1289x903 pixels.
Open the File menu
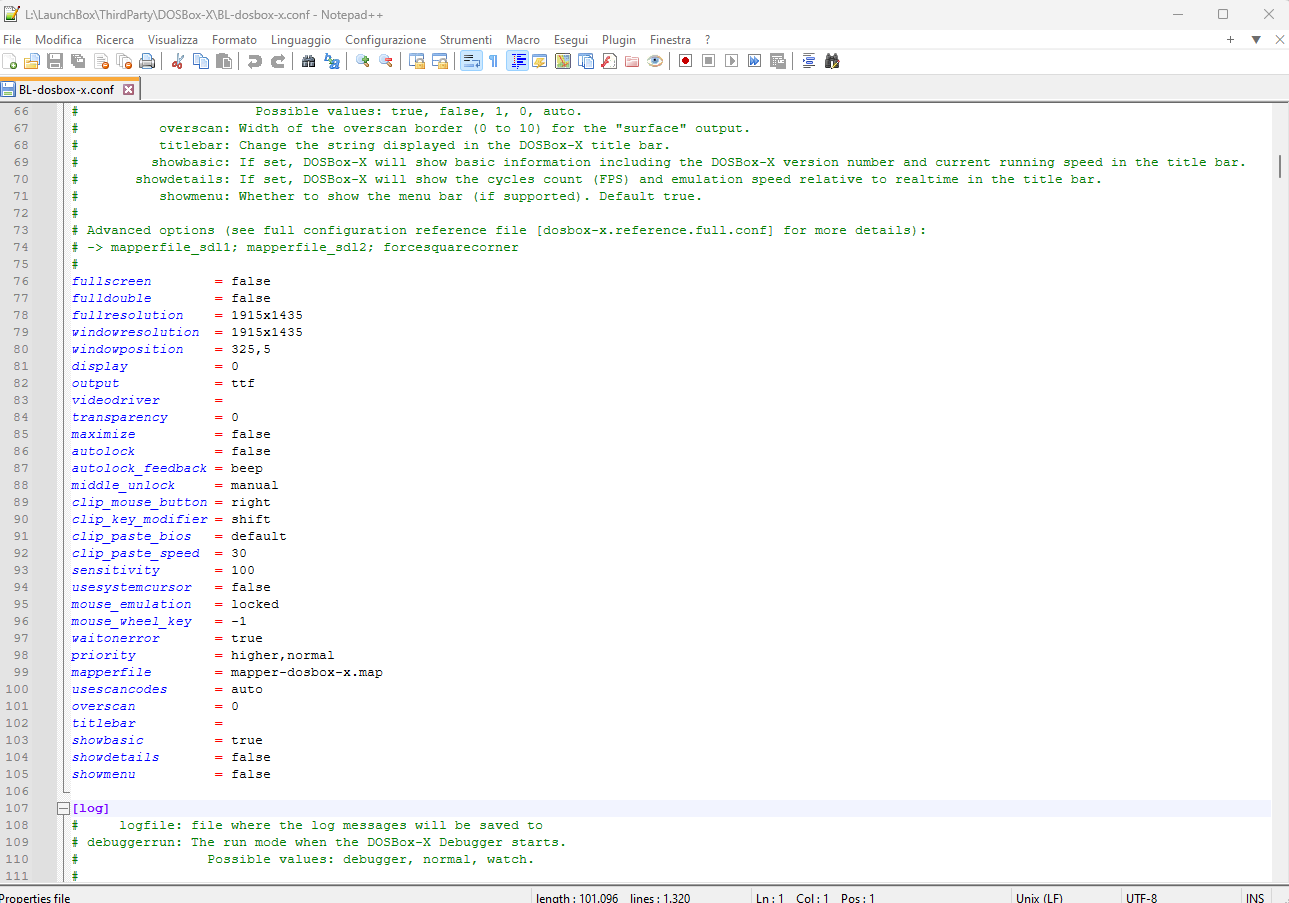[x=12, y=40]
